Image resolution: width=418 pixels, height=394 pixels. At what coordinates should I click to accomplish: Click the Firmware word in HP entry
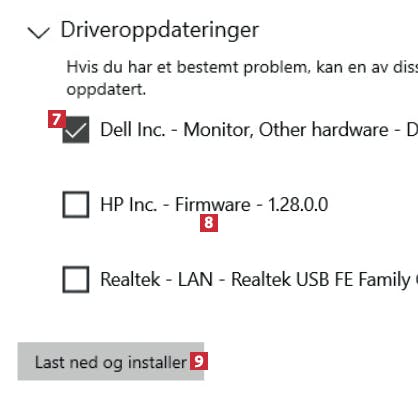[x=213, y=204]
